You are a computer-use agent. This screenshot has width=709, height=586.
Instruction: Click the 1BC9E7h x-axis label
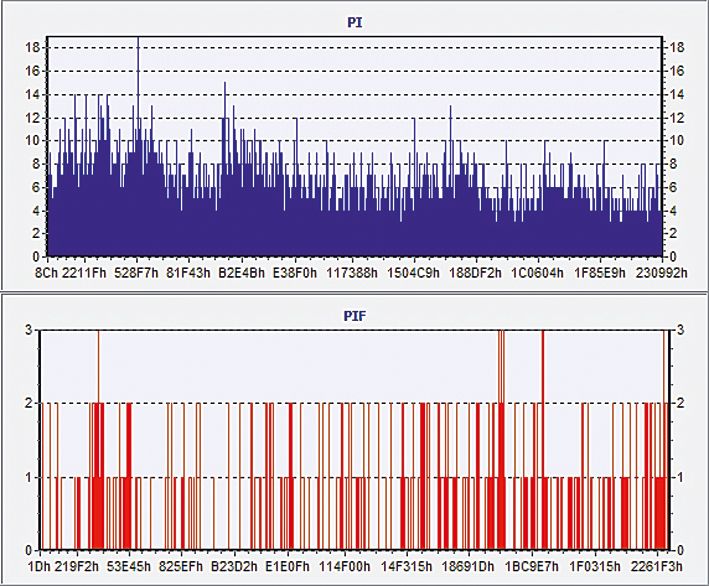[x=532, y=565]
